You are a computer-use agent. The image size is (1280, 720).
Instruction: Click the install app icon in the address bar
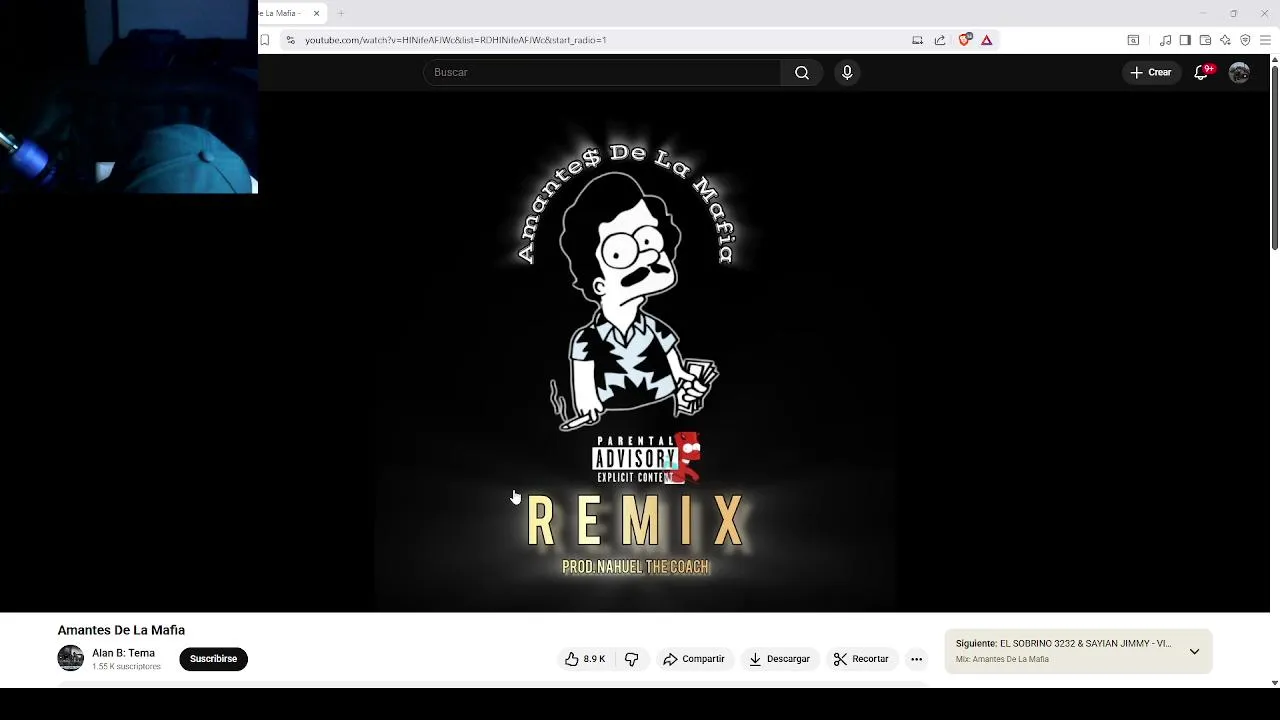[x=917, y=40]
